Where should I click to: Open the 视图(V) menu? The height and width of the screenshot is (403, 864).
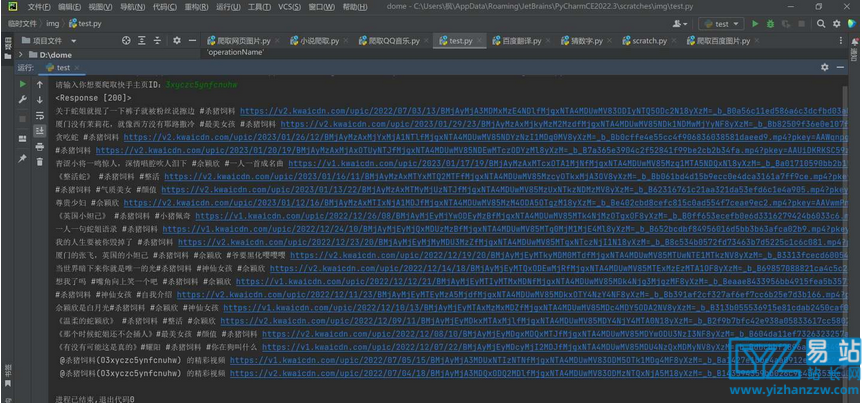coord(100,7)
